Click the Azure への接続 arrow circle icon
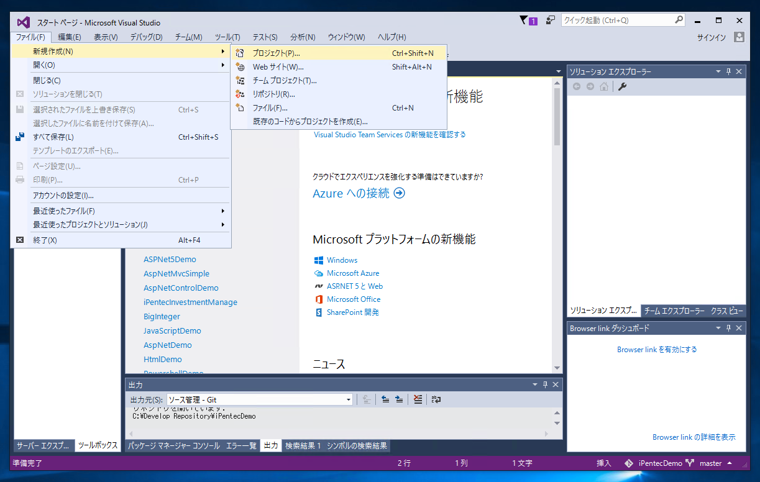The height and width of the screenshot is (482, 760). coord(399,193)
